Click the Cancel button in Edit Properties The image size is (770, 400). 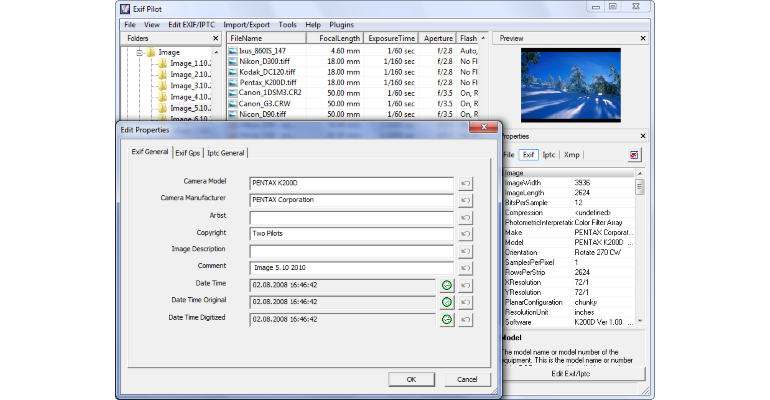(467, 379)
